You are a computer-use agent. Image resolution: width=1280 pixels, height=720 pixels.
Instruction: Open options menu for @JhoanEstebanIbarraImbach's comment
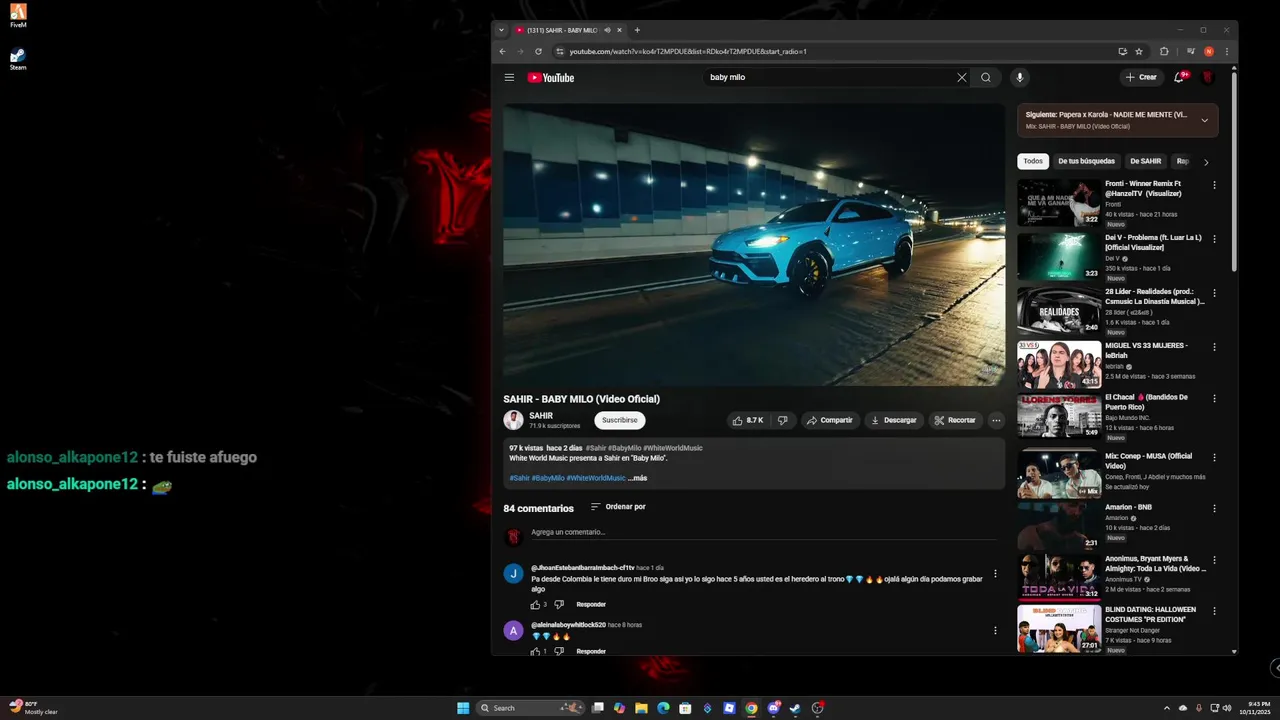[995, 574]
